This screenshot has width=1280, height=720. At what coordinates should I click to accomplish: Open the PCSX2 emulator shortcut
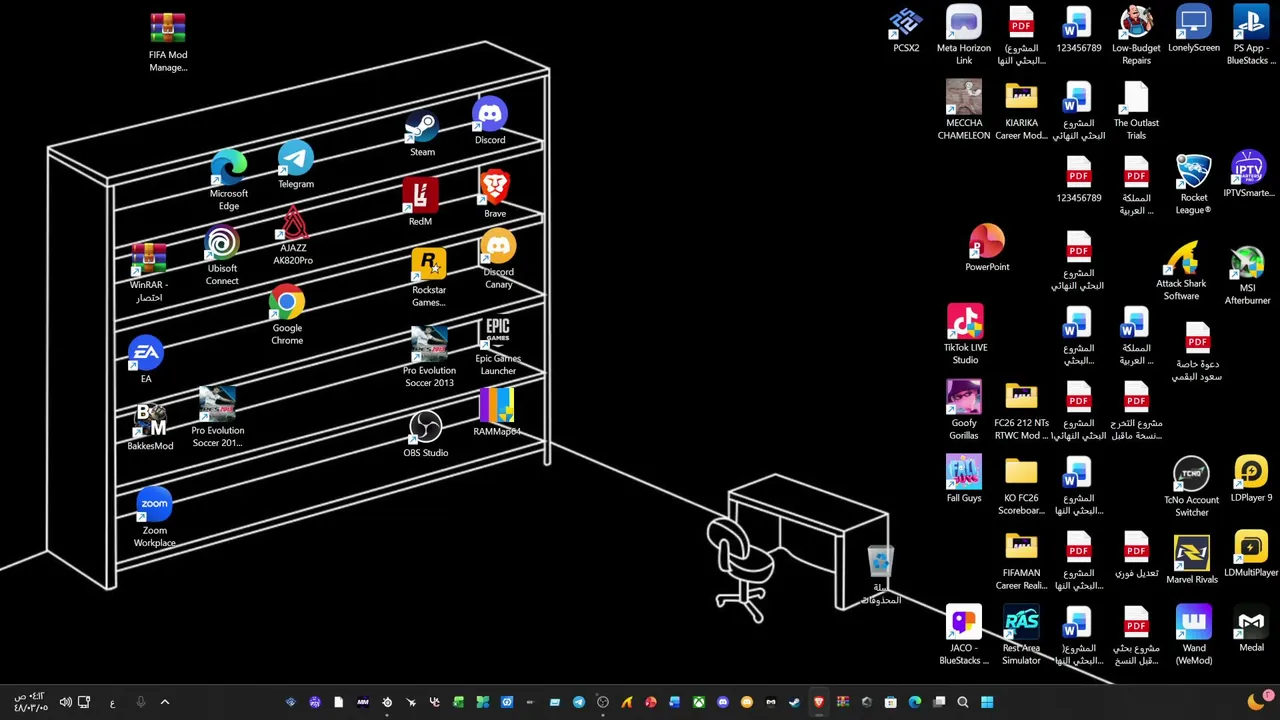tap(906, 32)
